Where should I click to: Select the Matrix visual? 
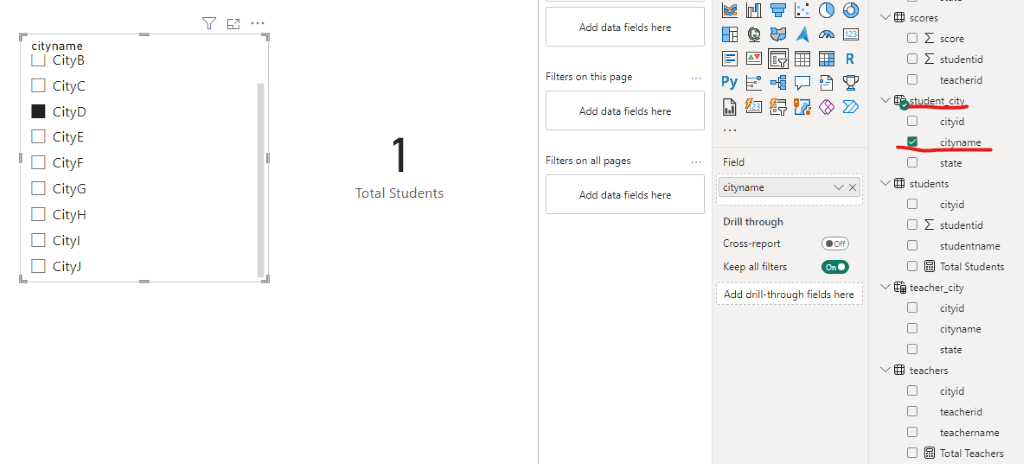click(x=826, y=59)
